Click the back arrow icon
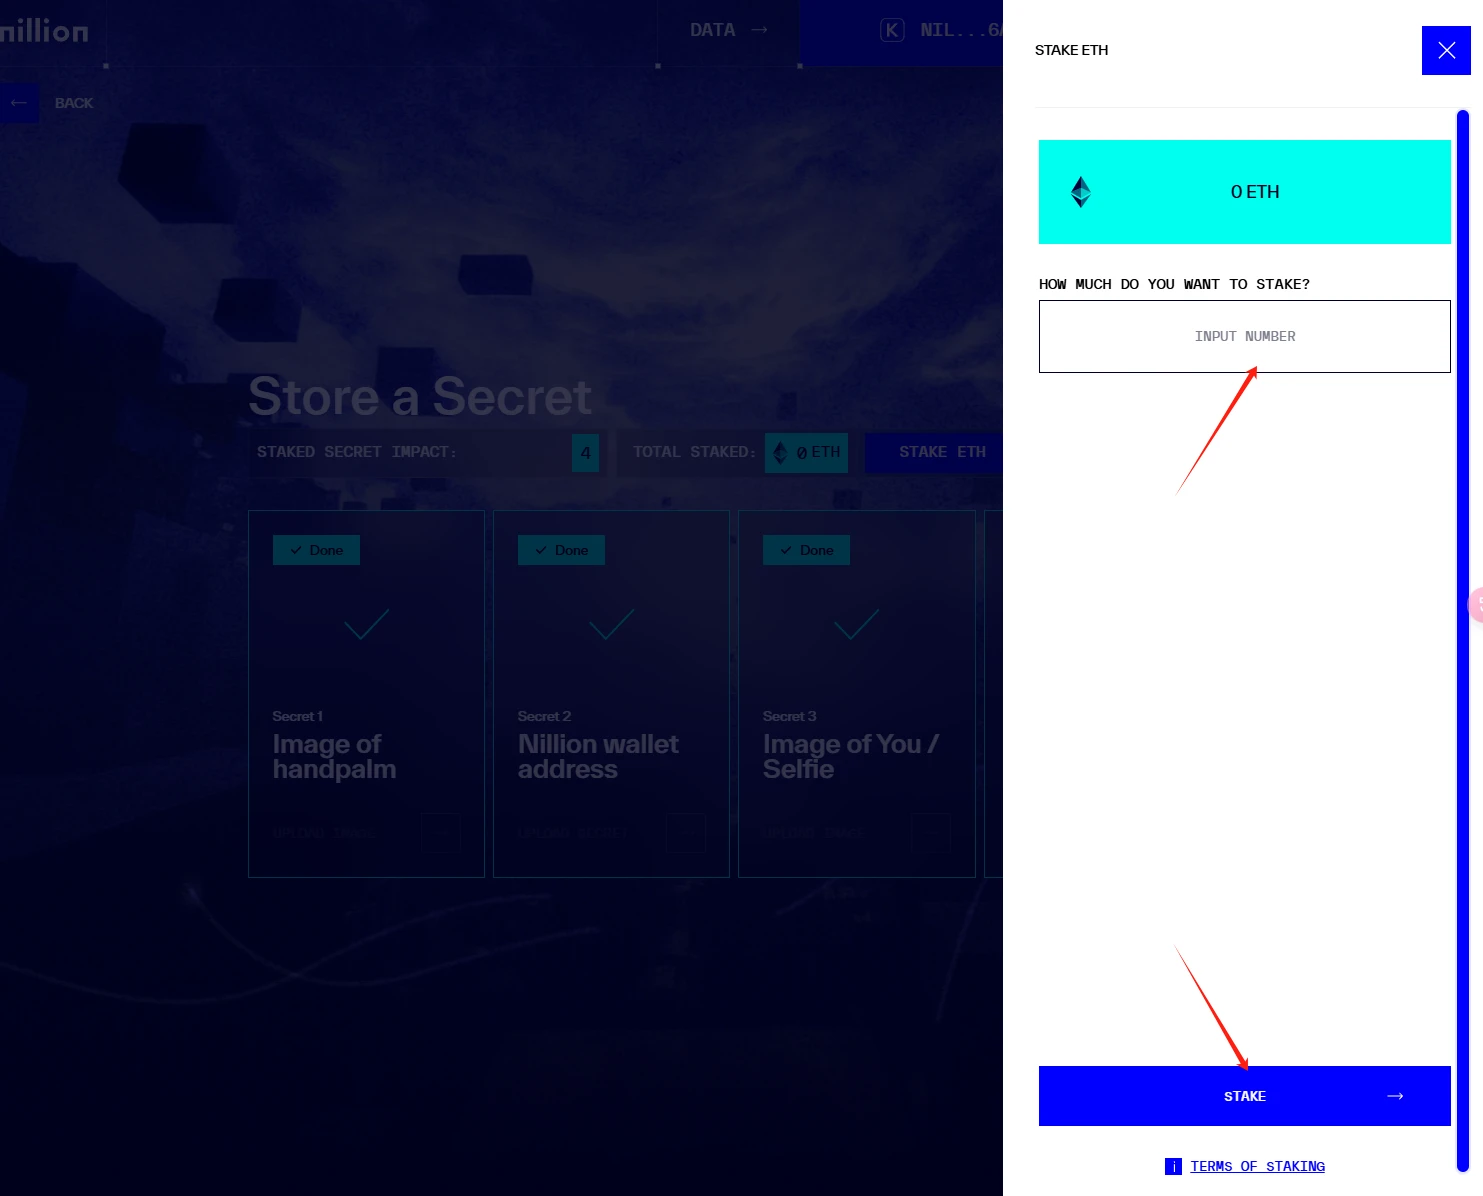Viewport: 1483px width, 1196px height. [x=18, y=103]
